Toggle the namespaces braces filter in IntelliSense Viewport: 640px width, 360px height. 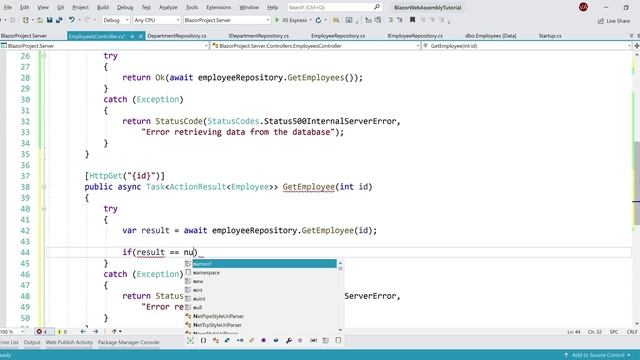(x=203, y=340)
